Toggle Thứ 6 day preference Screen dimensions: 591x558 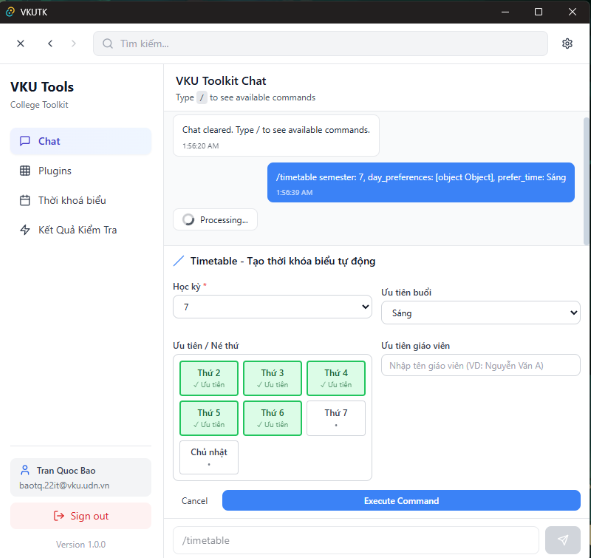(x=273, y=418)
